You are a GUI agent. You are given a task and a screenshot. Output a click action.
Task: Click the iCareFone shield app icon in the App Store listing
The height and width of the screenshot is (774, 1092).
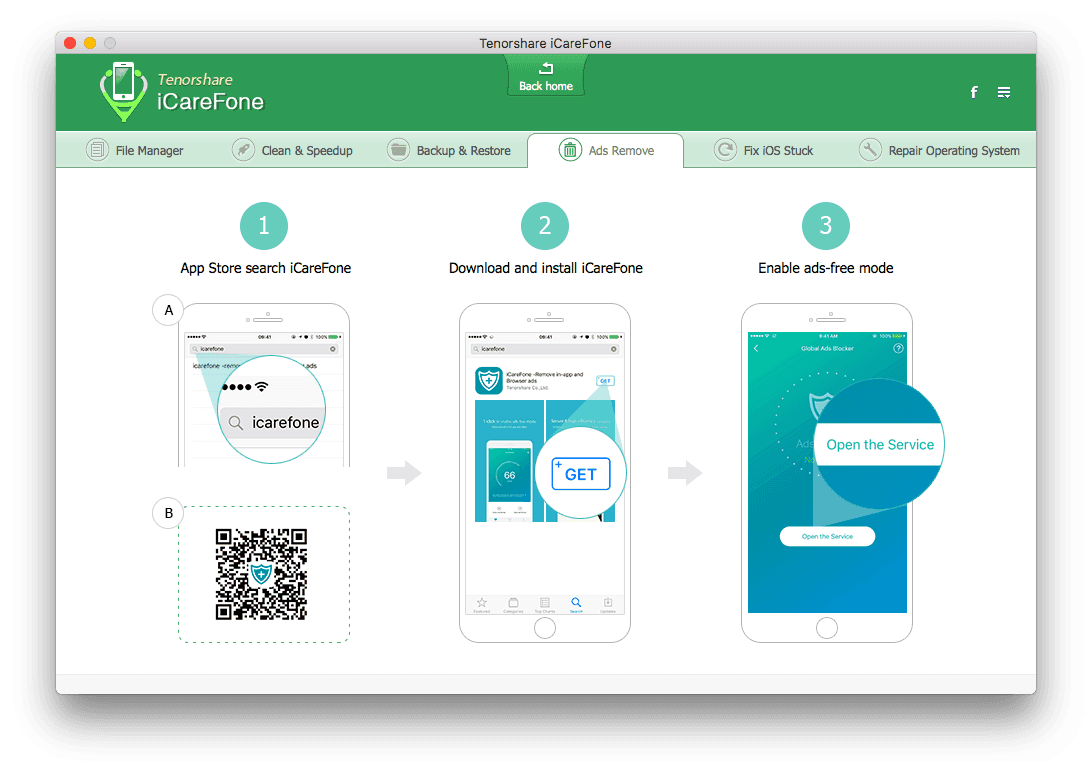point(489,380)
